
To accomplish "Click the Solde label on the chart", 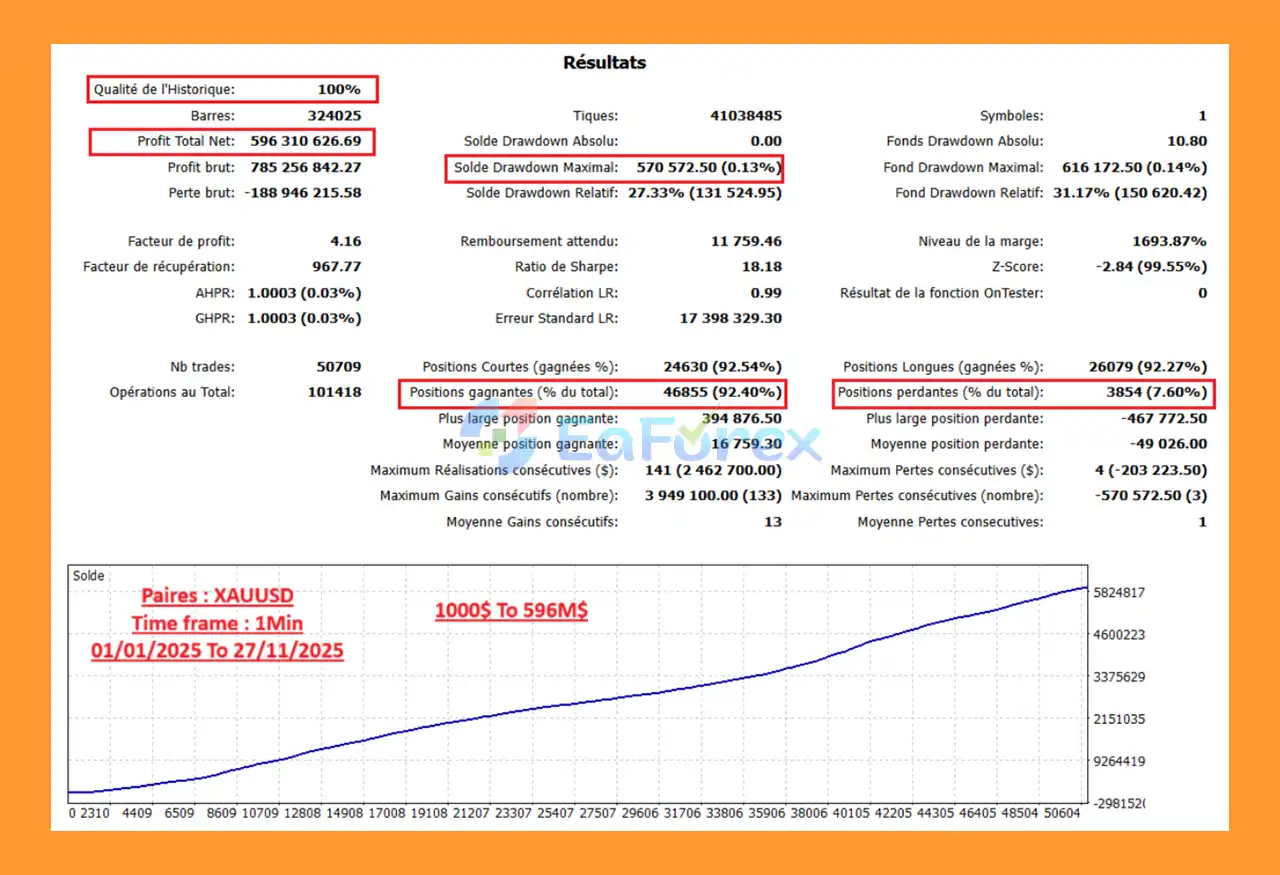I will [x=88, y=577].
